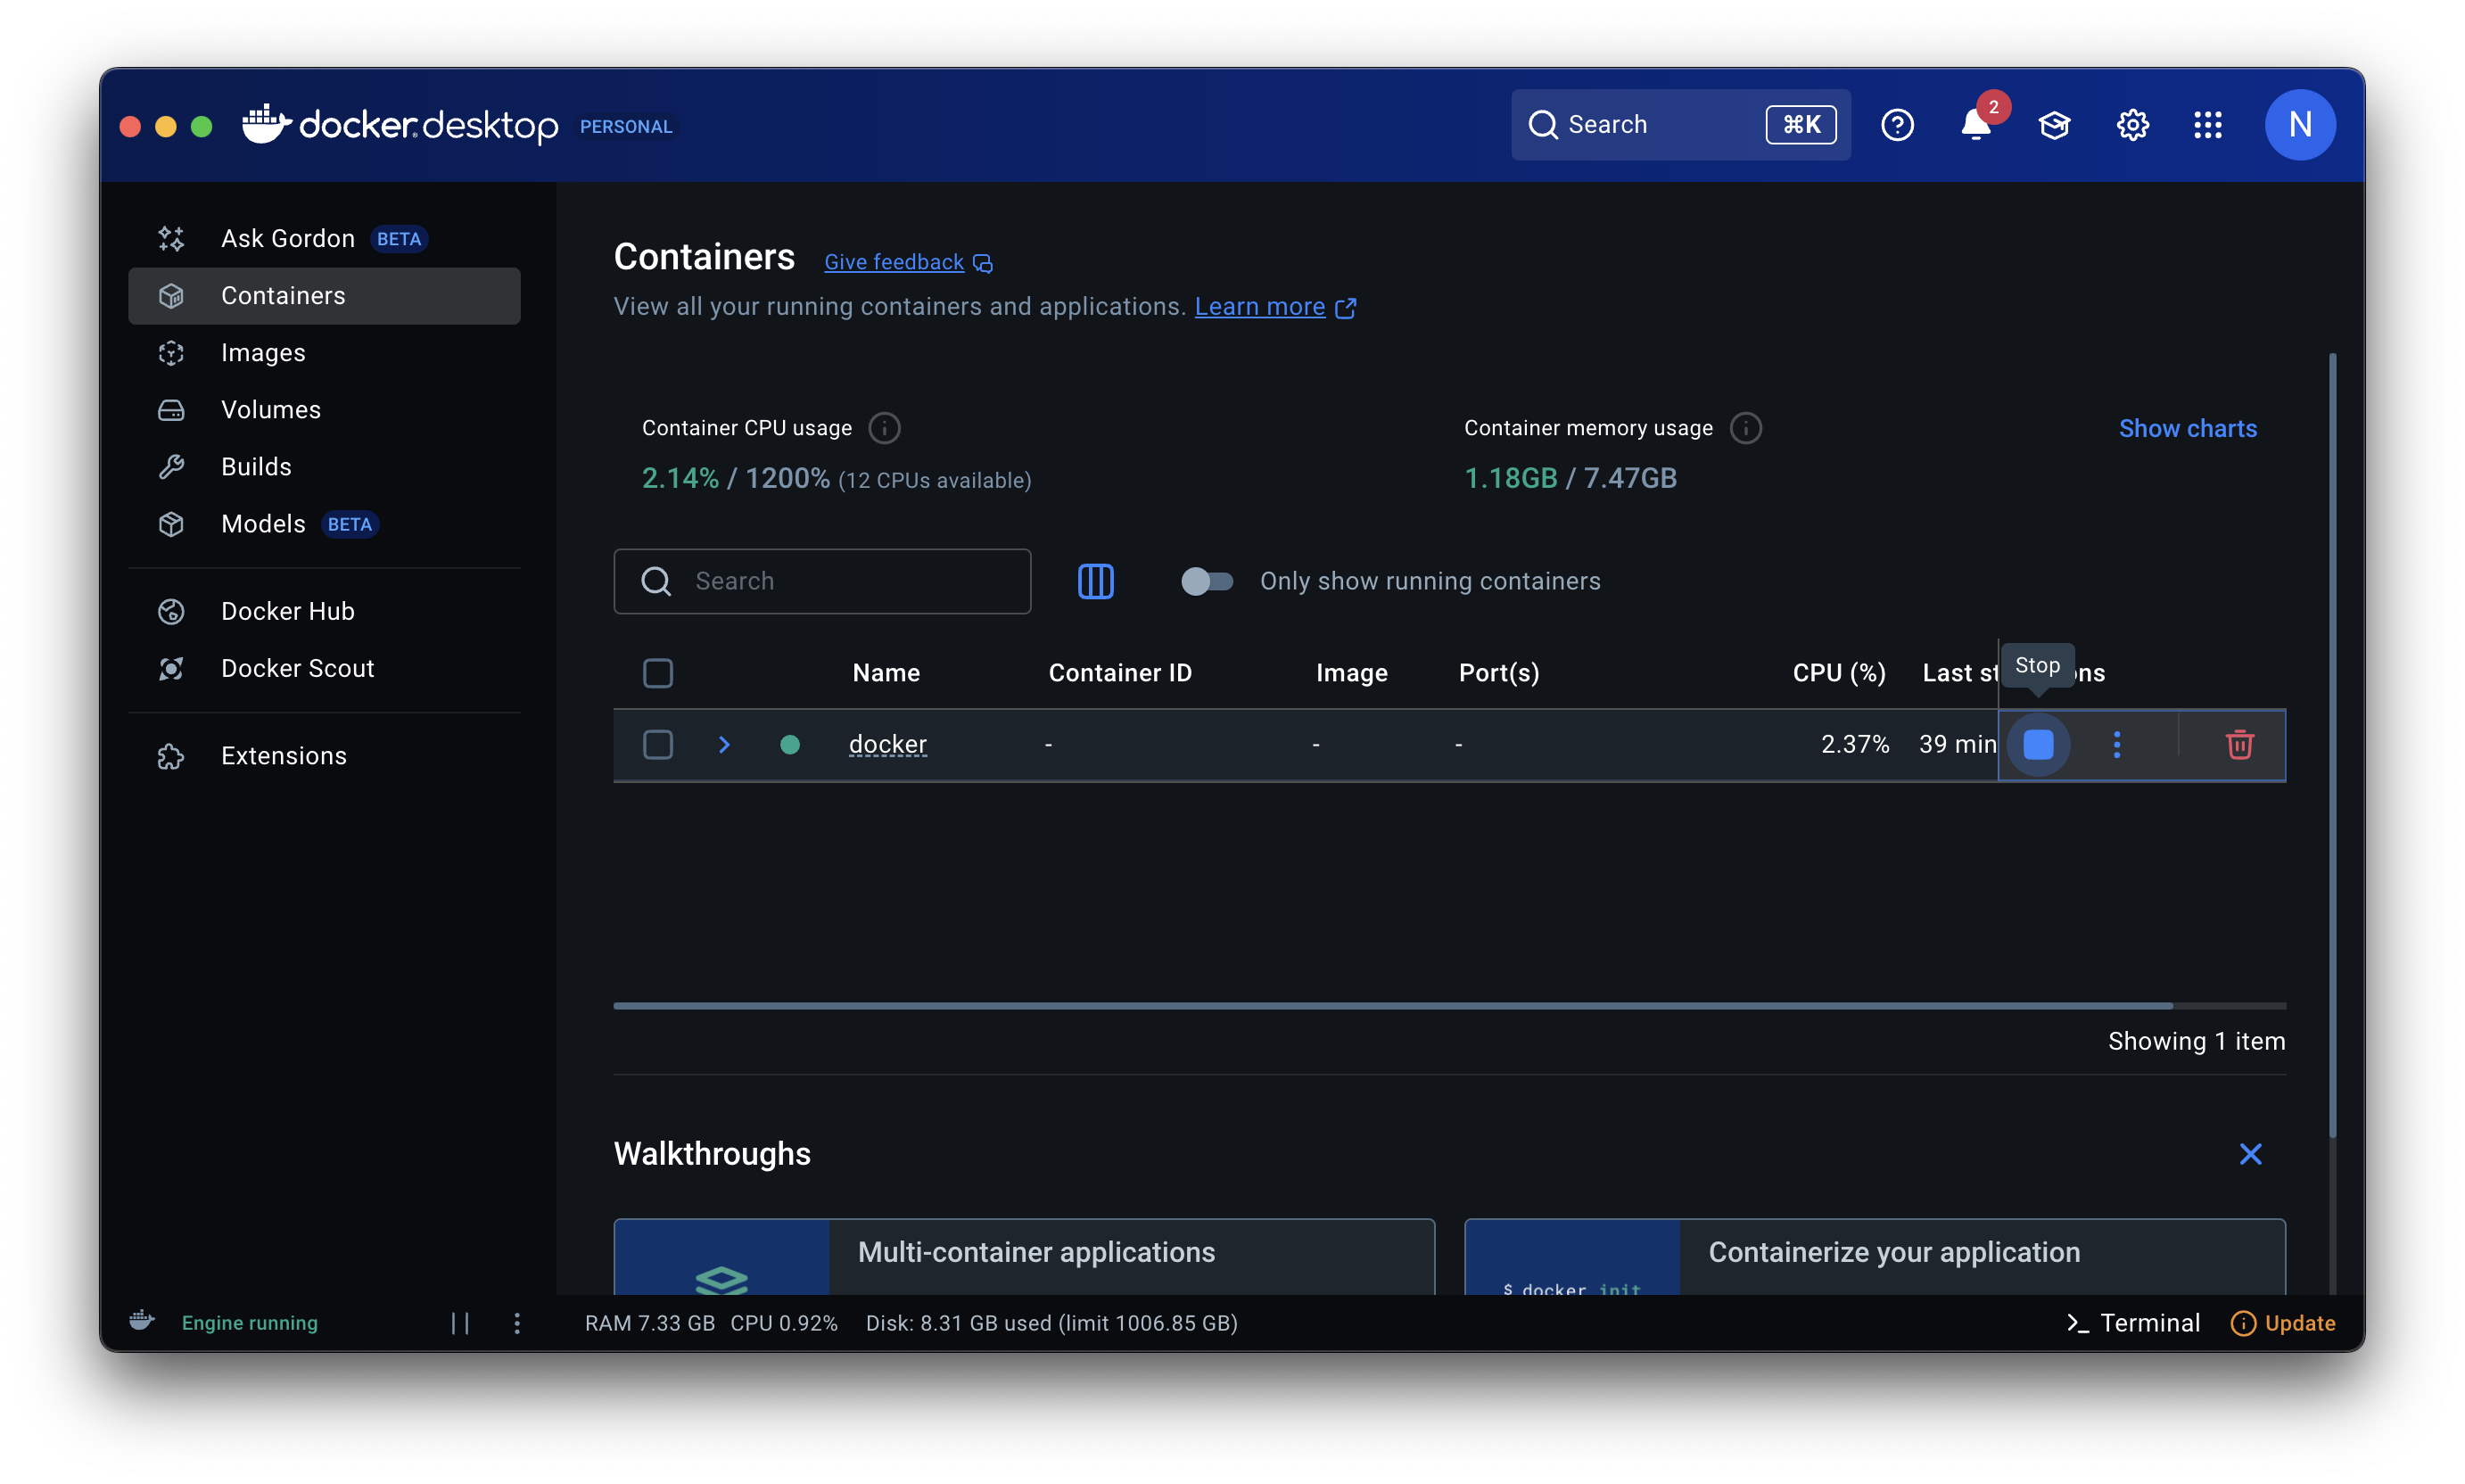The height and width of the screenshot is (1484, 2465).
Task: Open Extensions section
Action: point(324,755)
